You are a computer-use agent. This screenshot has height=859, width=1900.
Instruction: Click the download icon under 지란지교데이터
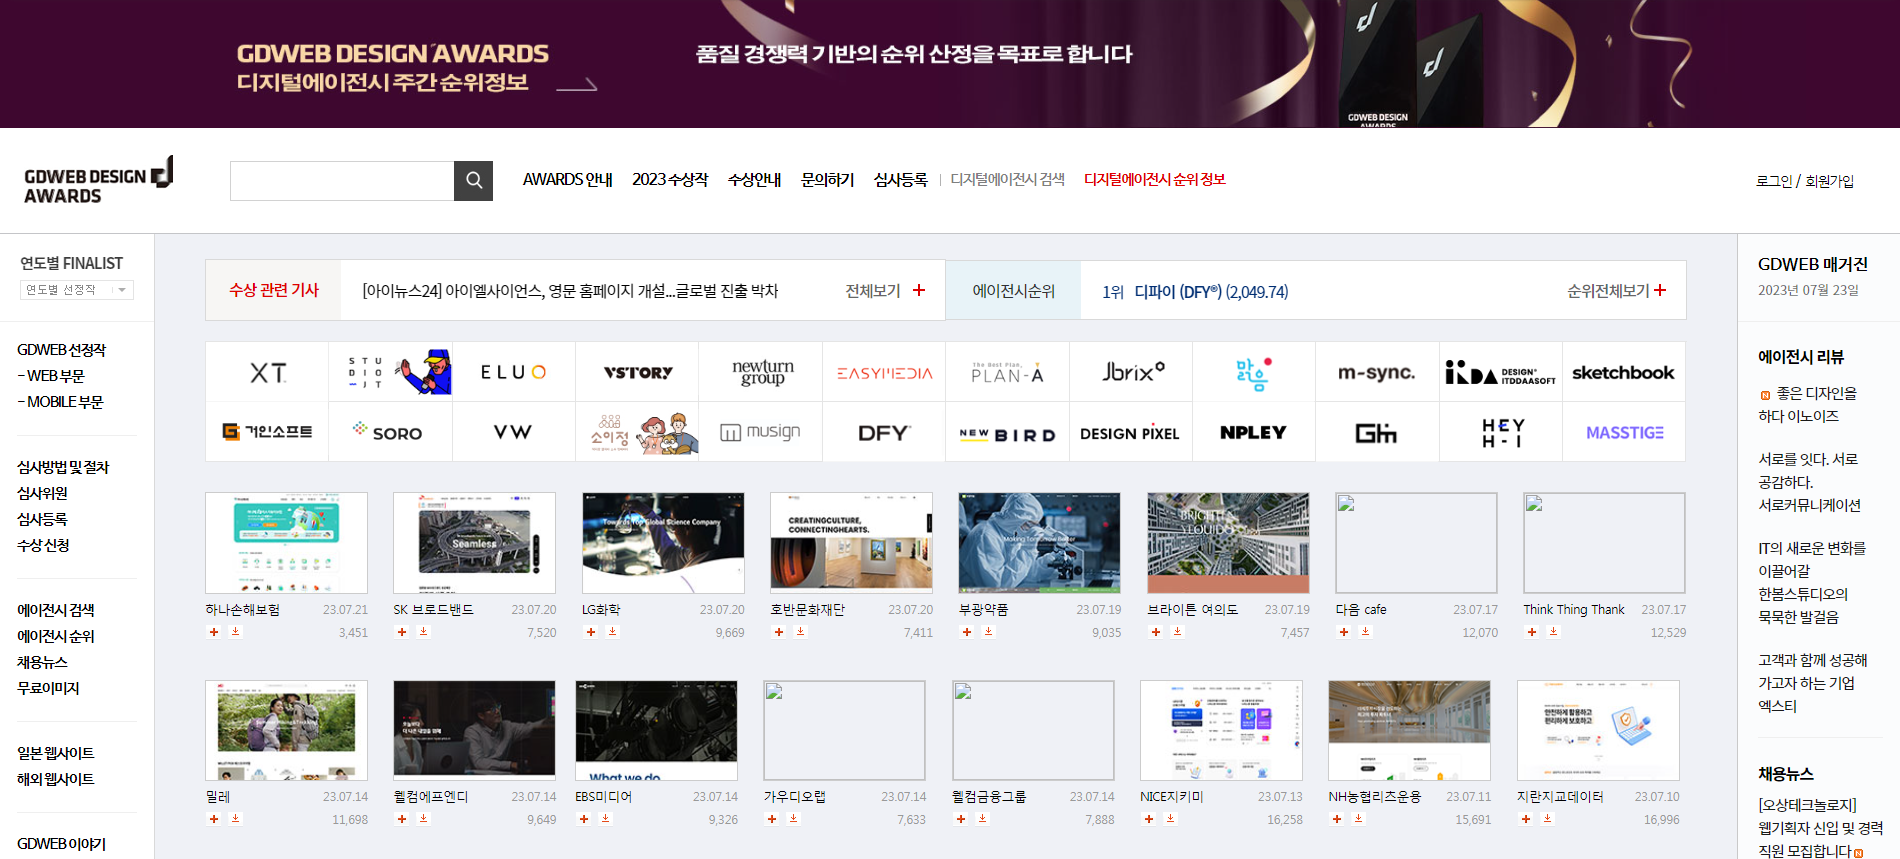(1548, 819)
